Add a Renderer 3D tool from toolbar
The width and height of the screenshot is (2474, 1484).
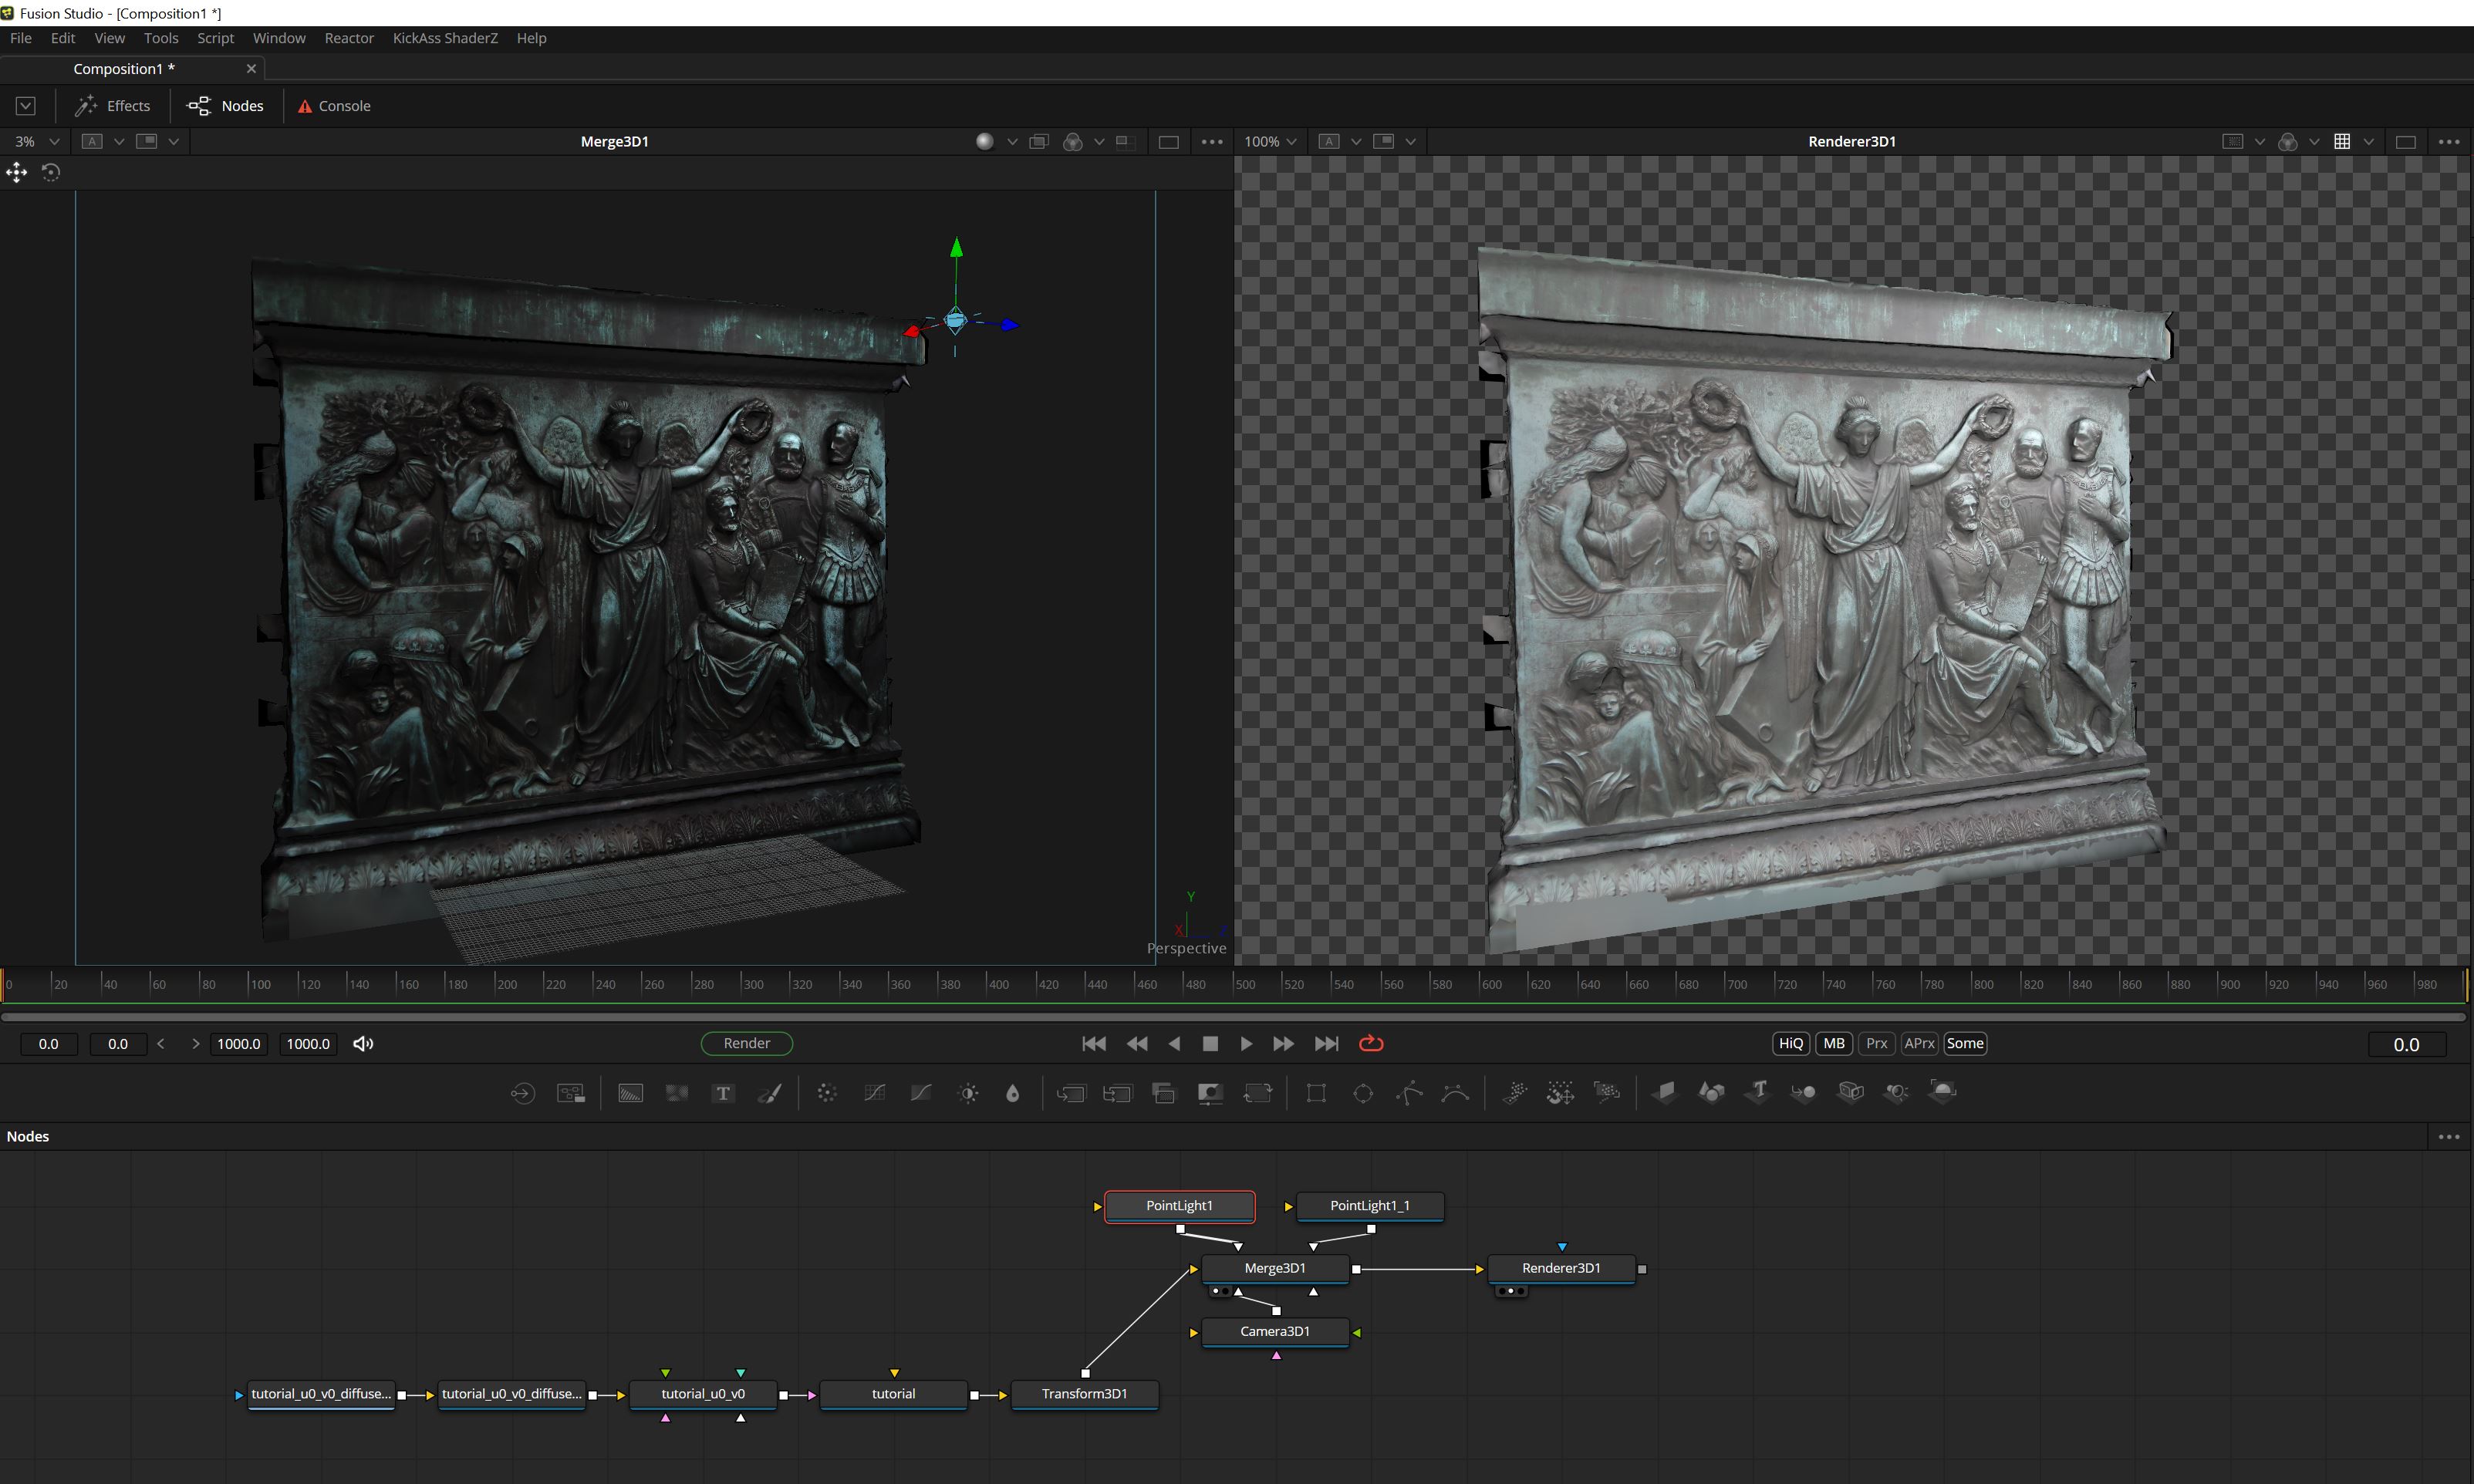(x=1943, y=1092)
